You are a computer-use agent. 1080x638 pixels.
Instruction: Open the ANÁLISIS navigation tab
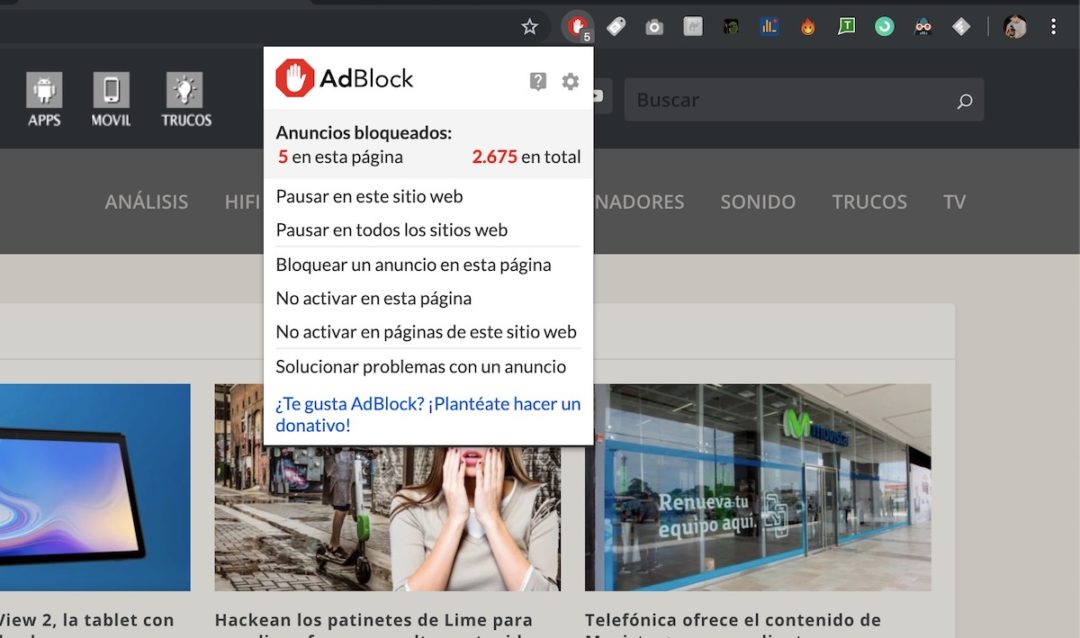146,202
